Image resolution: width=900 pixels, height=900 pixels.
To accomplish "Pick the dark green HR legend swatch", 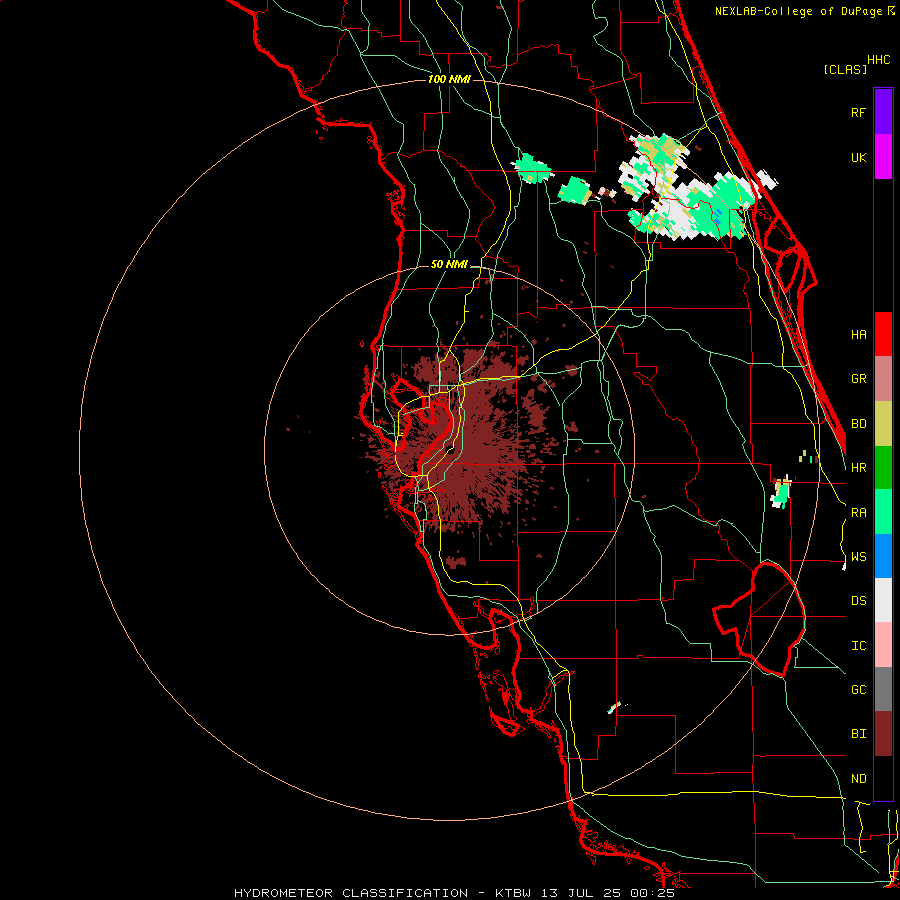I will tap(883, 468).
